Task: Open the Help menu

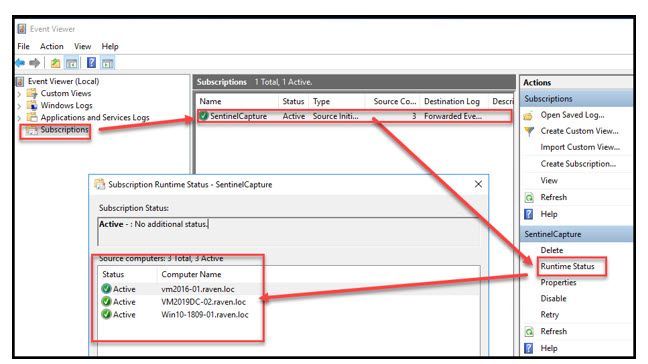Action: pyautogui.click(x=110, y=46)
